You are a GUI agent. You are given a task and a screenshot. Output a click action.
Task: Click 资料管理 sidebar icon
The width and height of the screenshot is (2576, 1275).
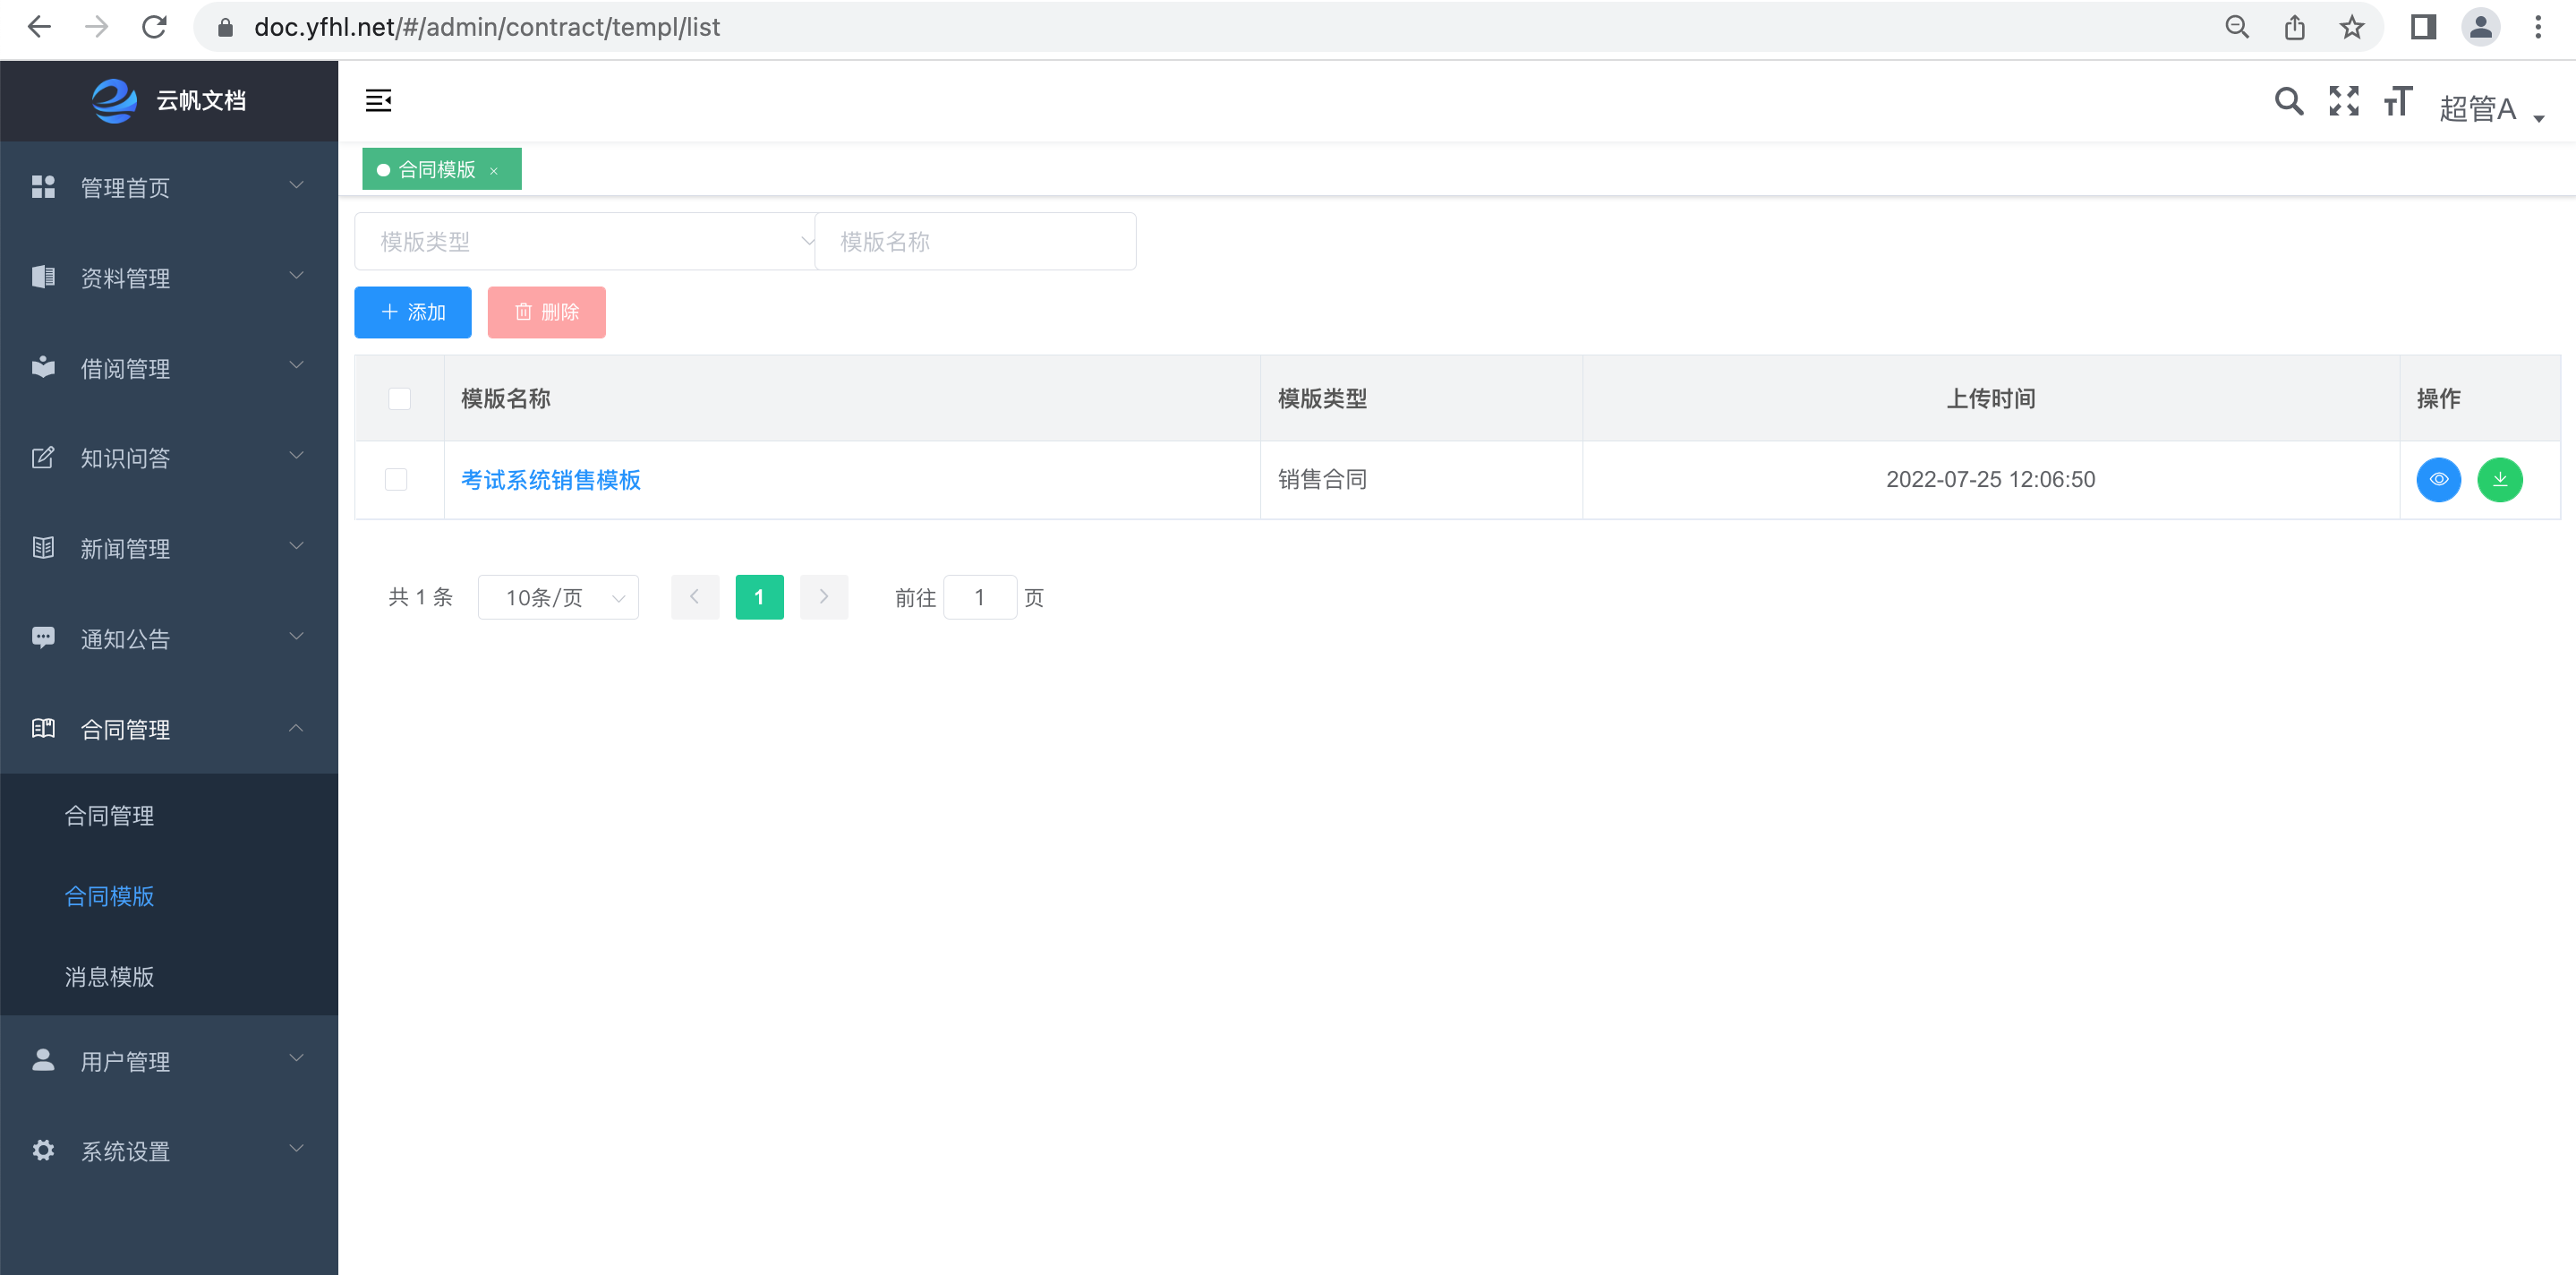tap(43, 277)
